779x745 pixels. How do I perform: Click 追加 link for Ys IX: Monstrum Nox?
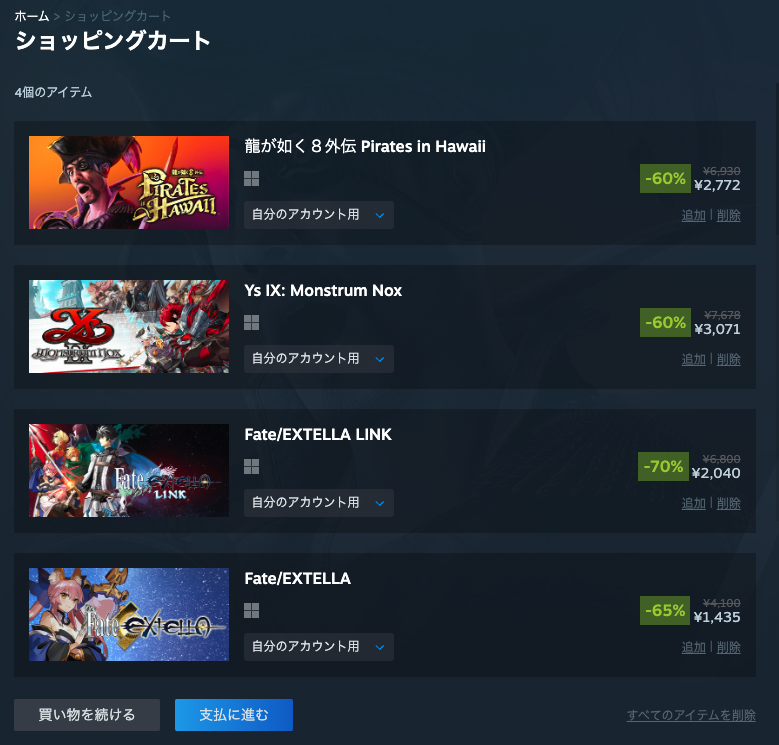tap(694, 360)
